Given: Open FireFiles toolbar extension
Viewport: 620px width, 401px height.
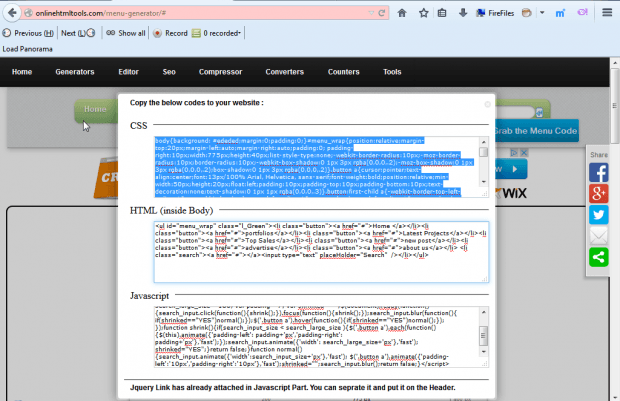Looking at the screenshot, I should [495, 13].
